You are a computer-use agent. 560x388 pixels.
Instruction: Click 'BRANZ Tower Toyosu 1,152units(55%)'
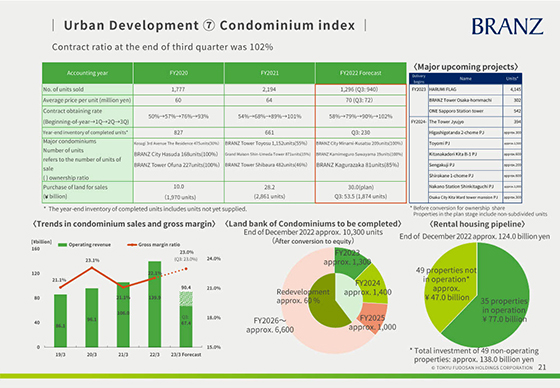pyautogui.click(x=266, y=143)
